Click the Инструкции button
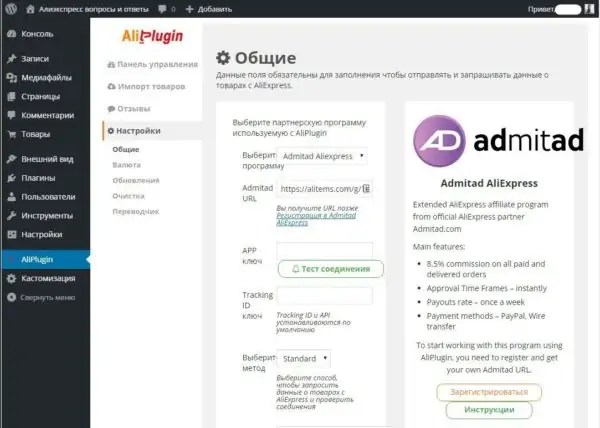Image resolution: width=600 pixels, height=428 pixels. coord(489,410)
